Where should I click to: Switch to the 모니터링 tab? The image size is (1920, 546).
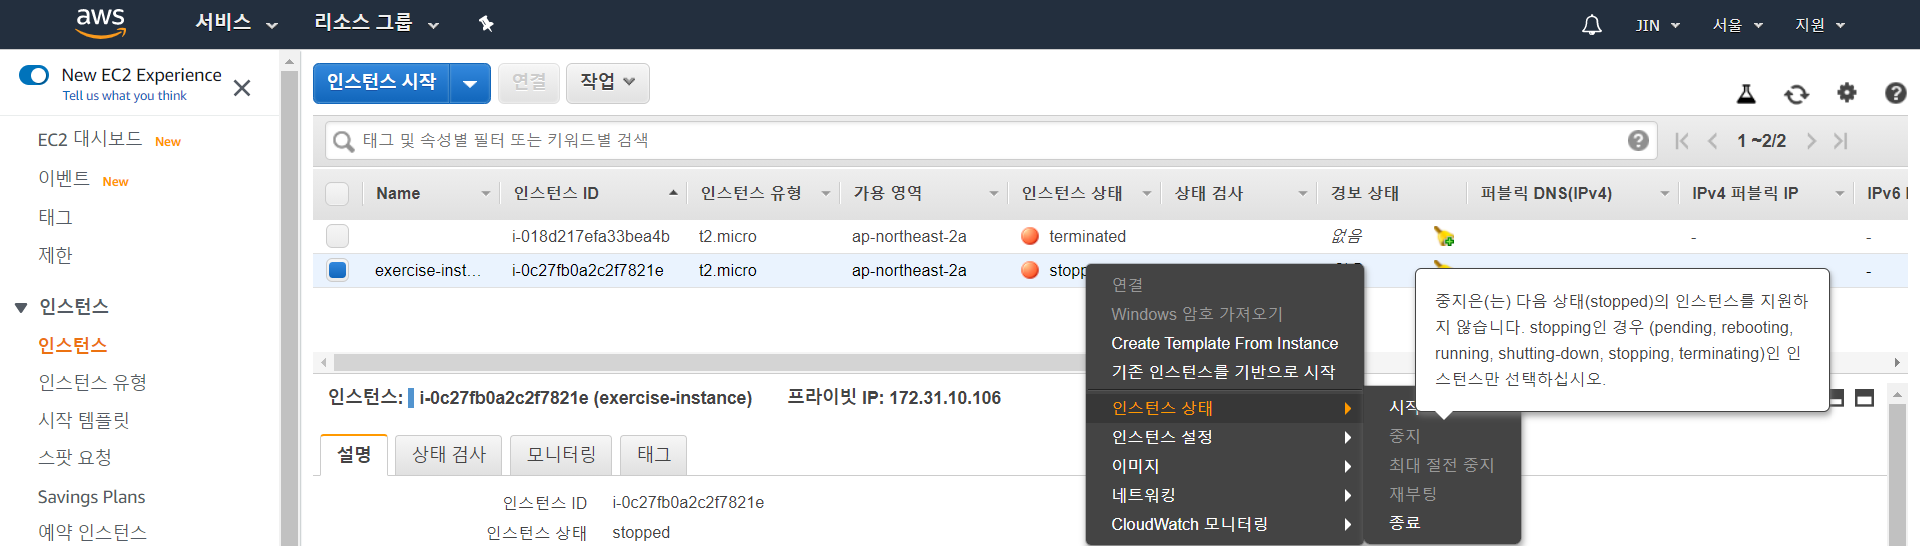(x=561, y=455)
